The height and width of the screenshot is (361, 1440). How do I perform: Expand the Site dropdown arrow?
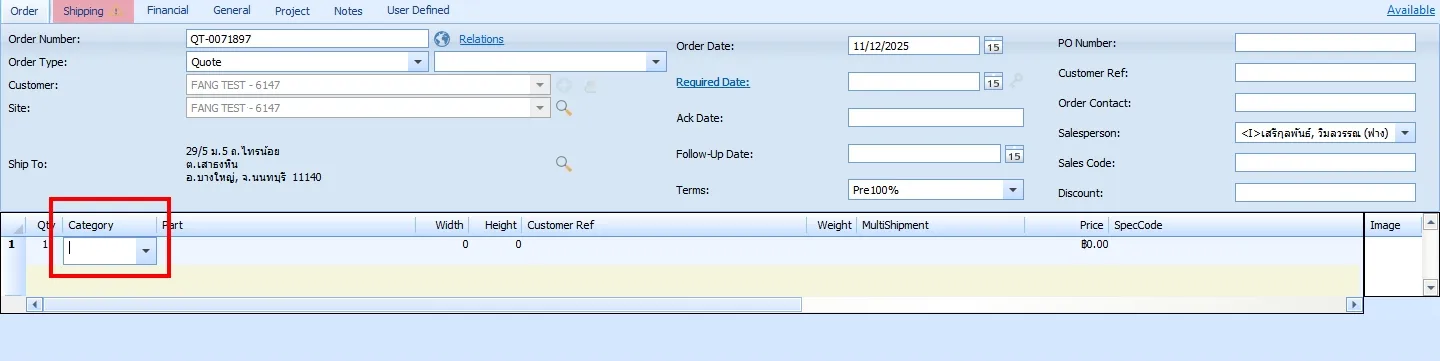click(541, 107)
